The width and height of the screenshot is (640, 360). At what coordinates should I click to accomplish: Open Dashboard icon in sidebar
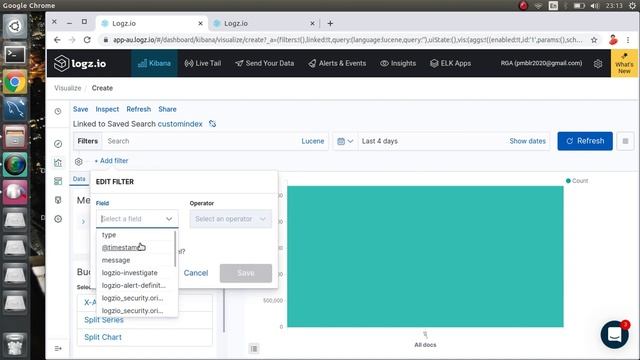pyautogui.click(x=58, y=181)
